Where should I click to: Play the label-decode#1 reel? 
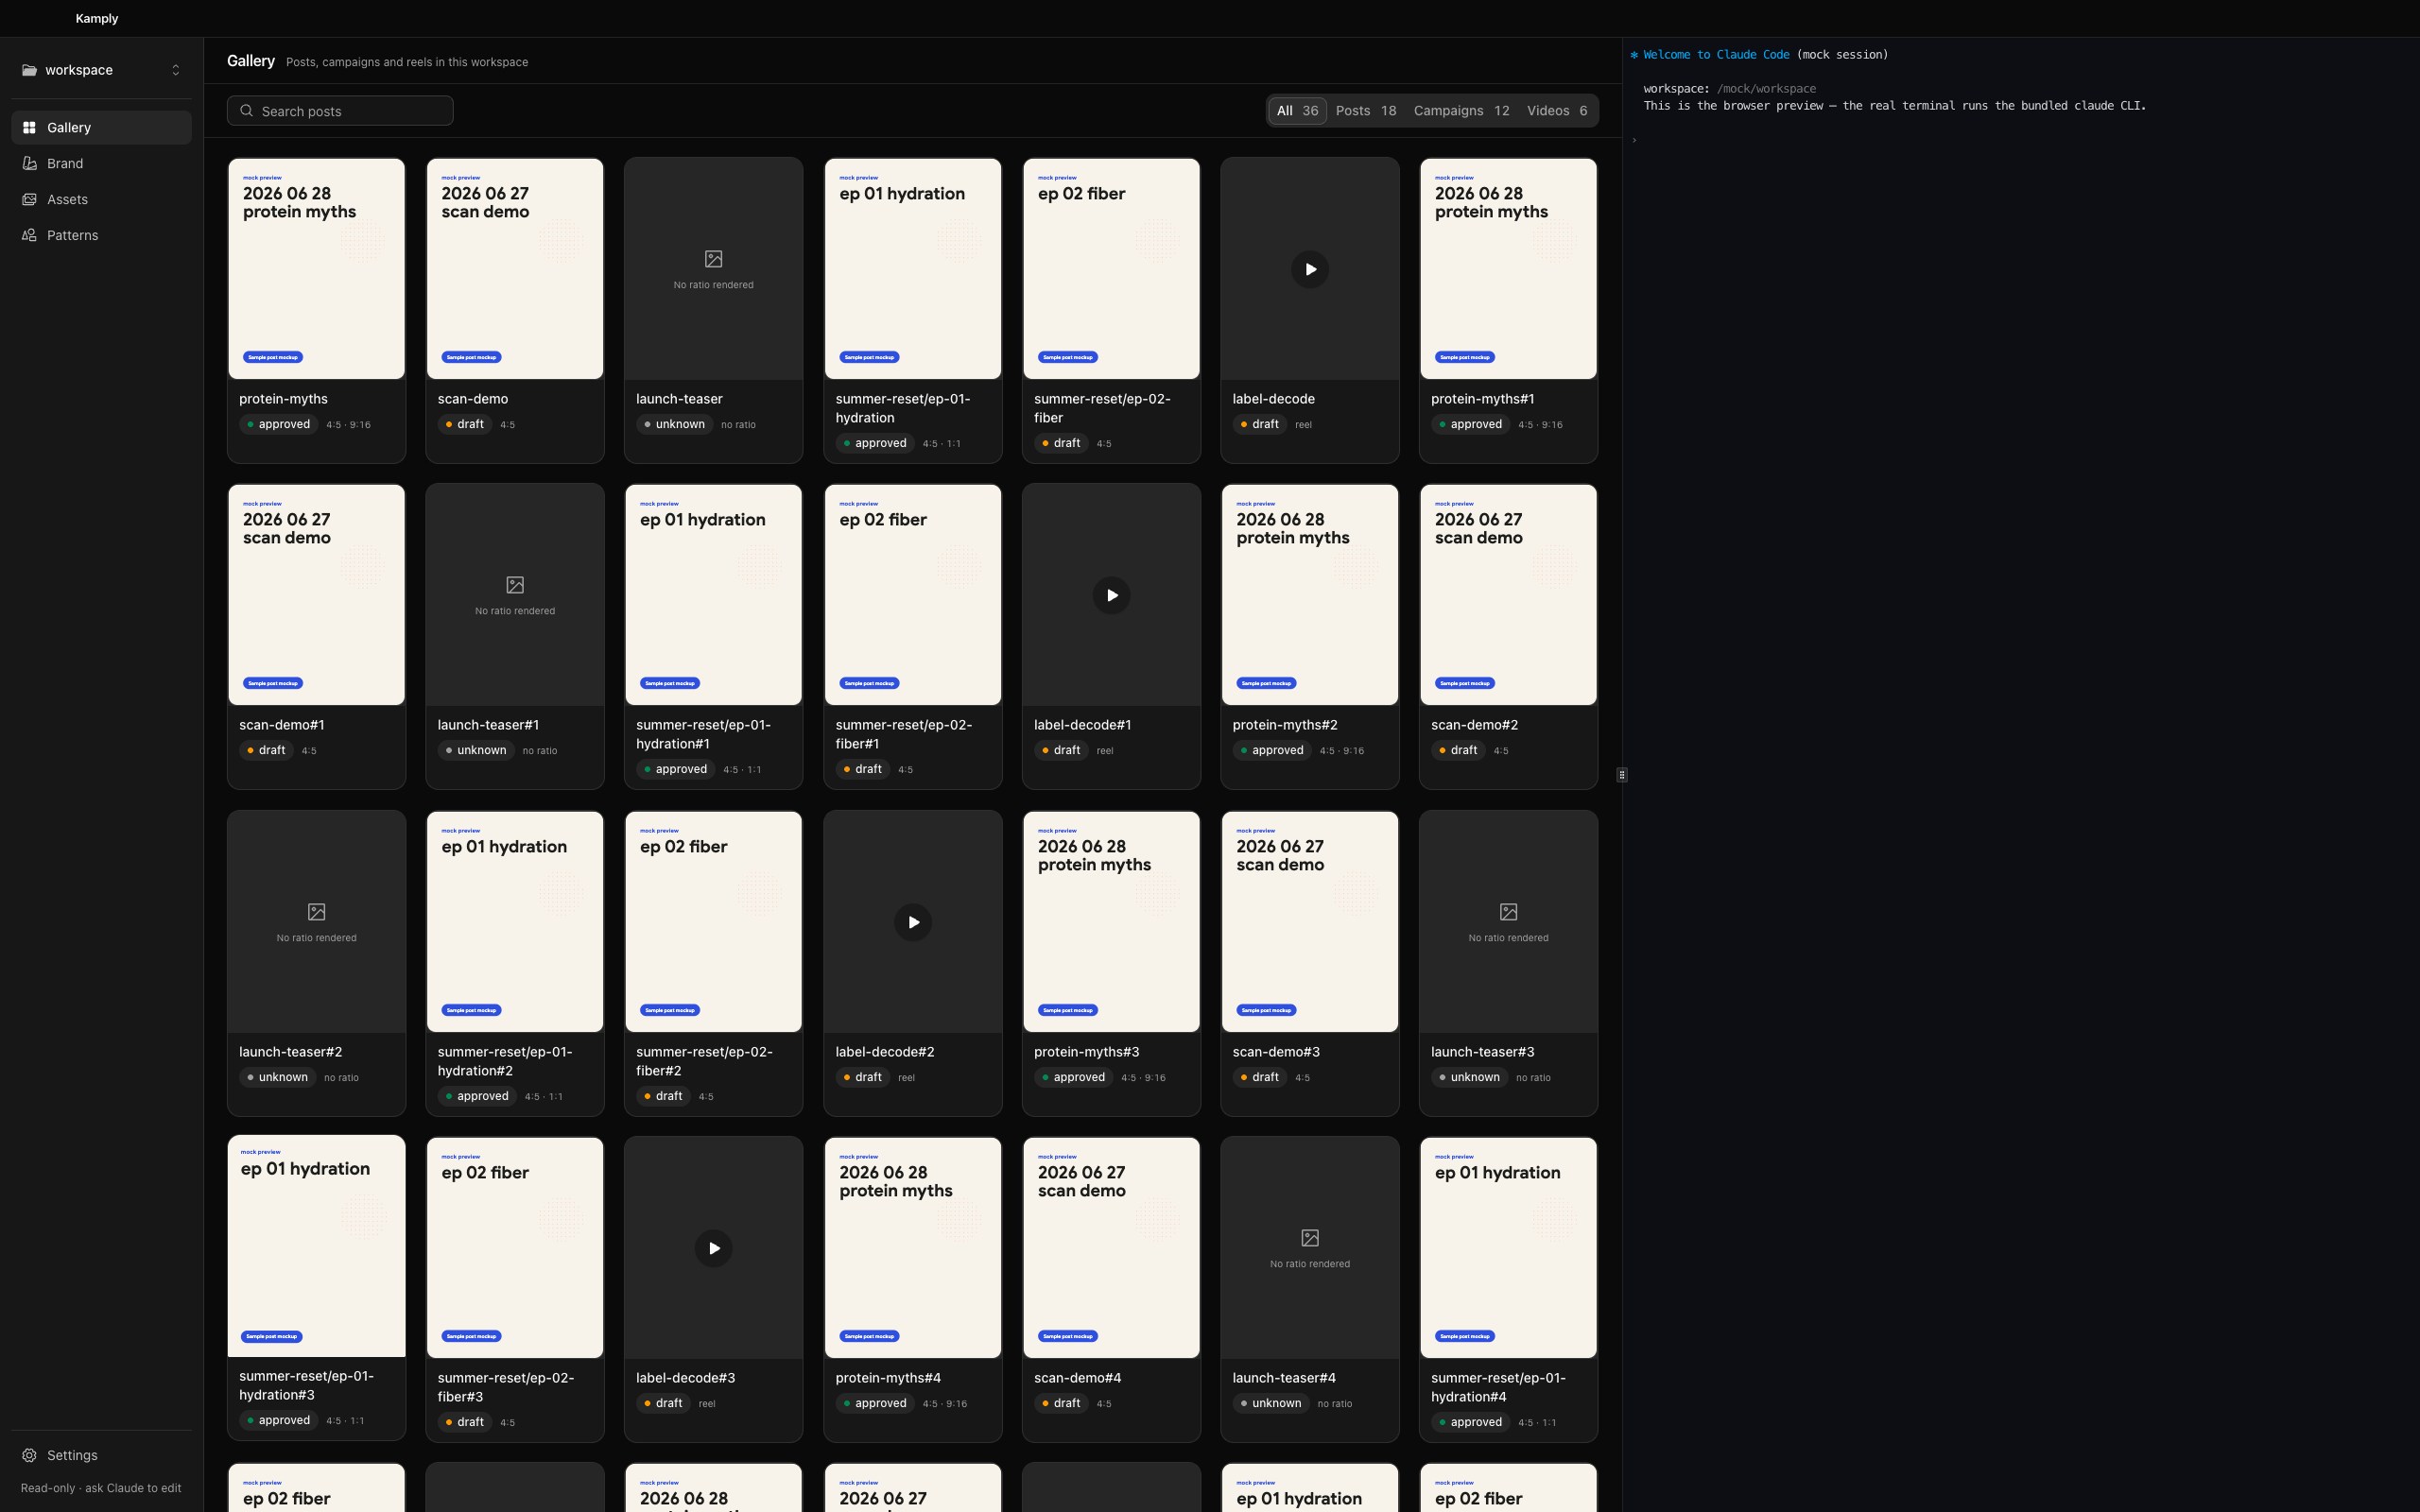coord(1111,595)
